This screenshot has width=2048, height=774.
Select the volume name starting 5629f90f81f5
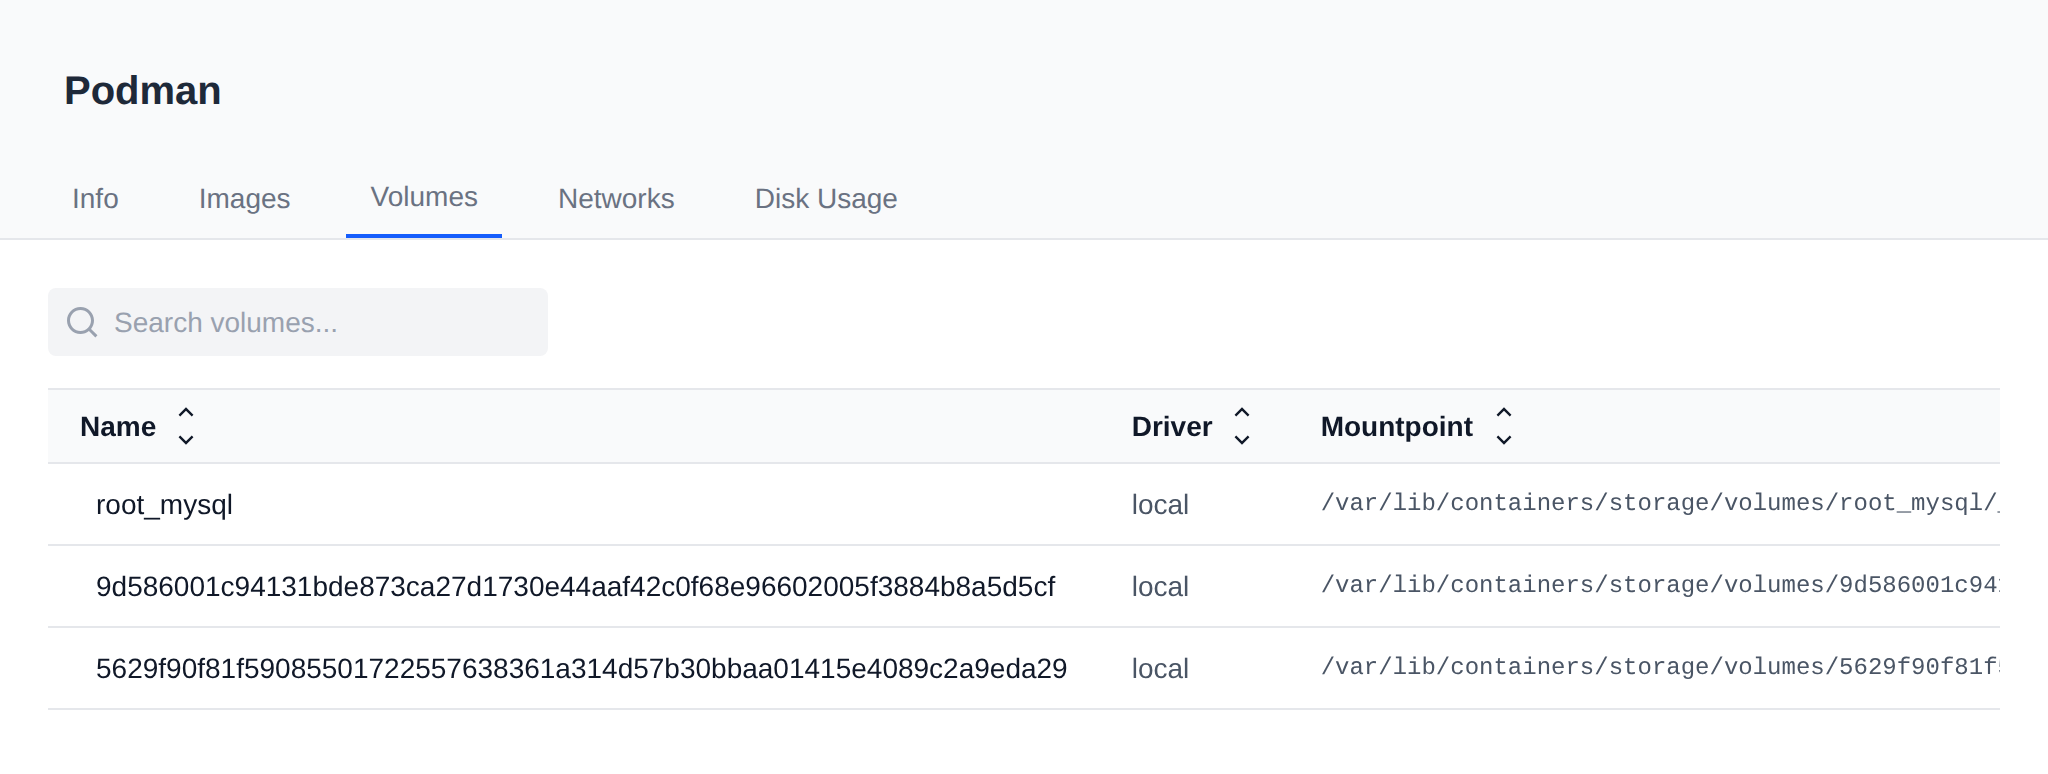(581, 669)
